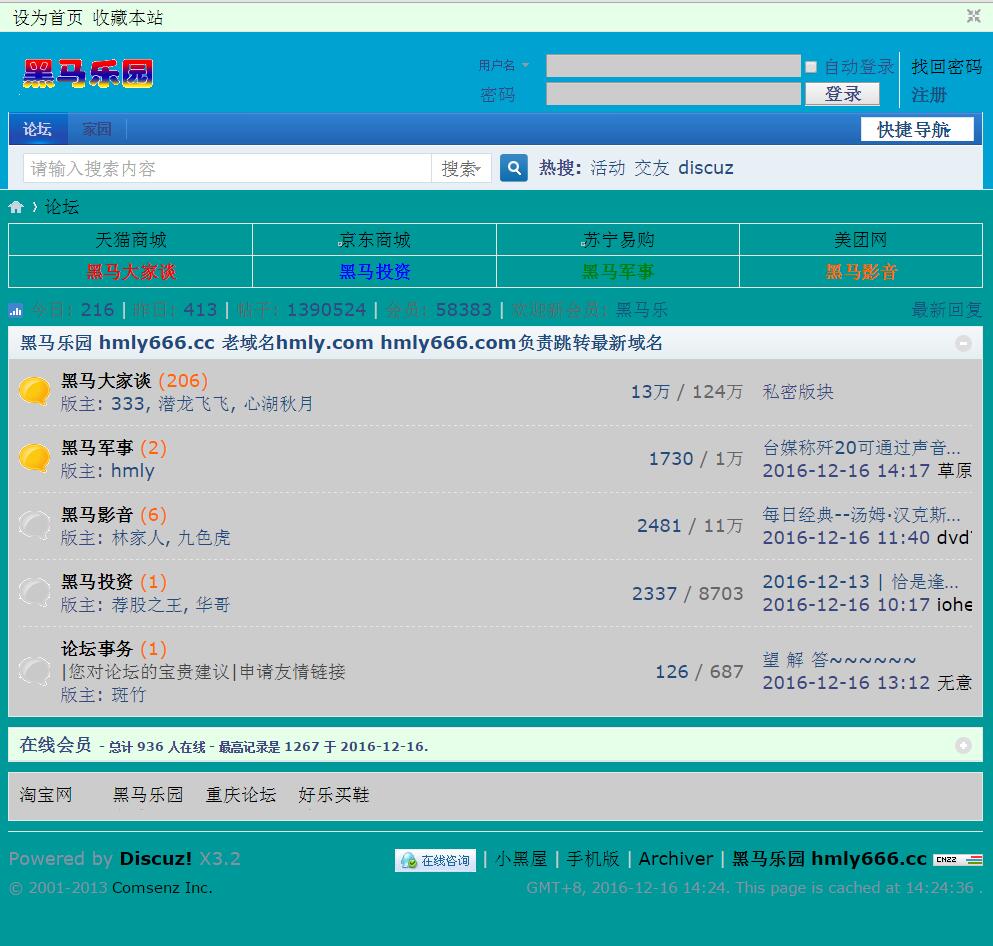Collapse the 黑马乐园 hmly666.cc category section
This screenshot has width=993, height=946.
pyautogui.click(x=963, y=343)
